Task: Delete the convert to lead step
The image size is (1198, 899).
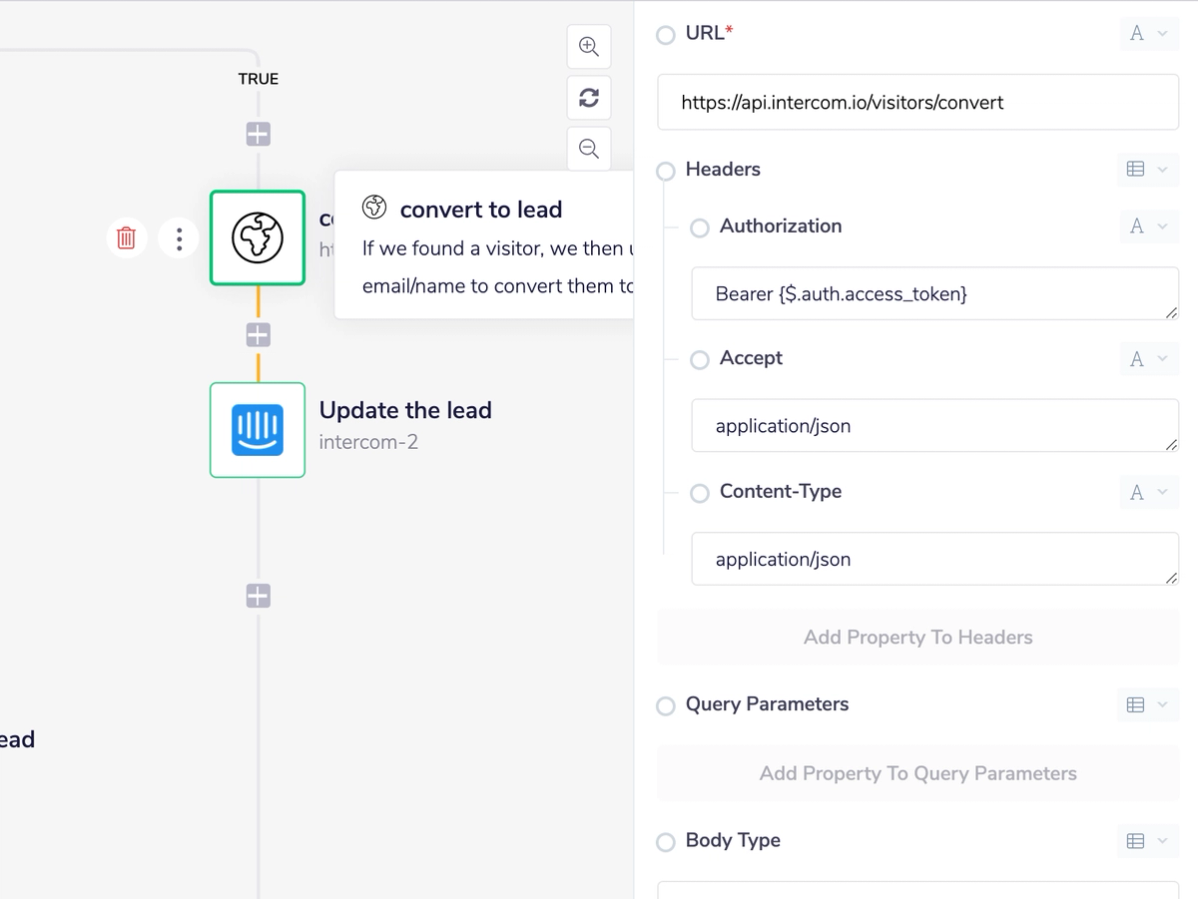Action: pyautogui.click(x=126, y=238)
